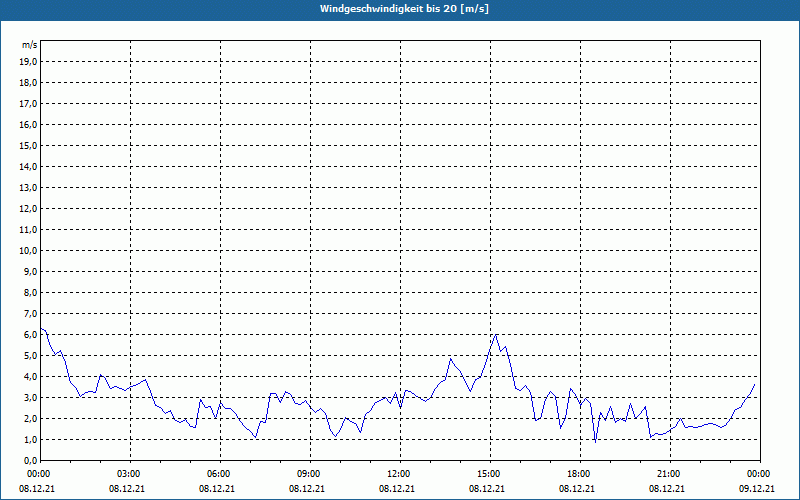Select the 15,0 y-axis label
Screen dimensions: 800x500
[29, 145]
